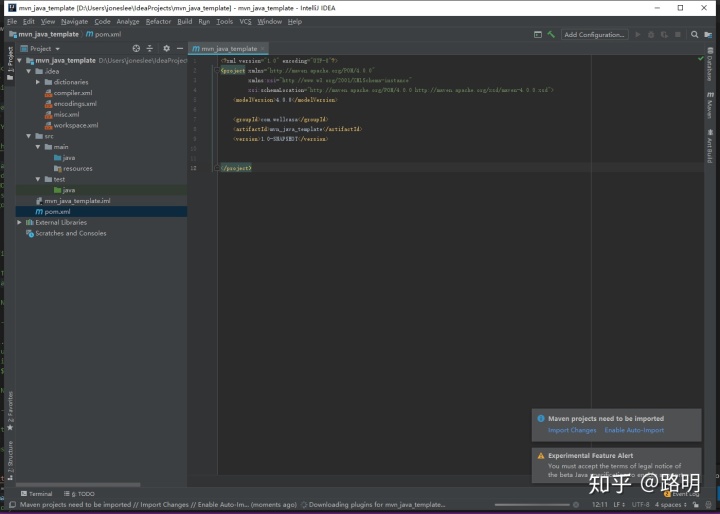The width and height of the screenshot is (720, 514).
Task: Click the Collapse All icon in Project panel
Action: click(x=150, y=48)
